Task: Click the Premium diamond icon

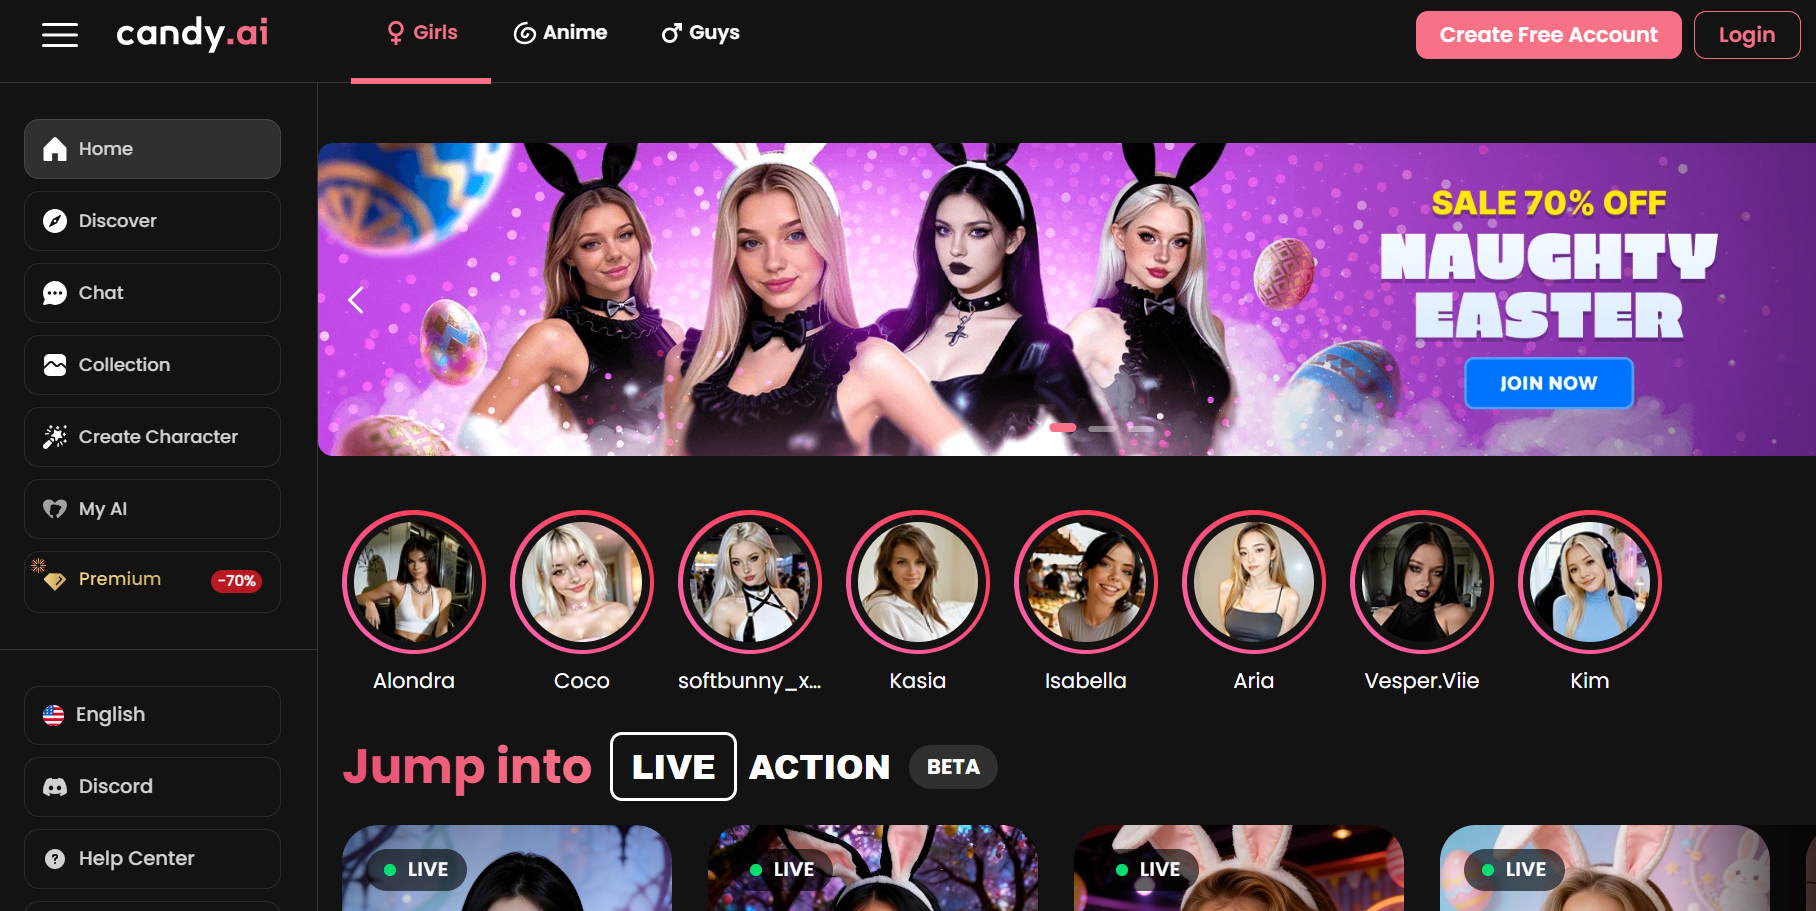Action: point(55,580)
